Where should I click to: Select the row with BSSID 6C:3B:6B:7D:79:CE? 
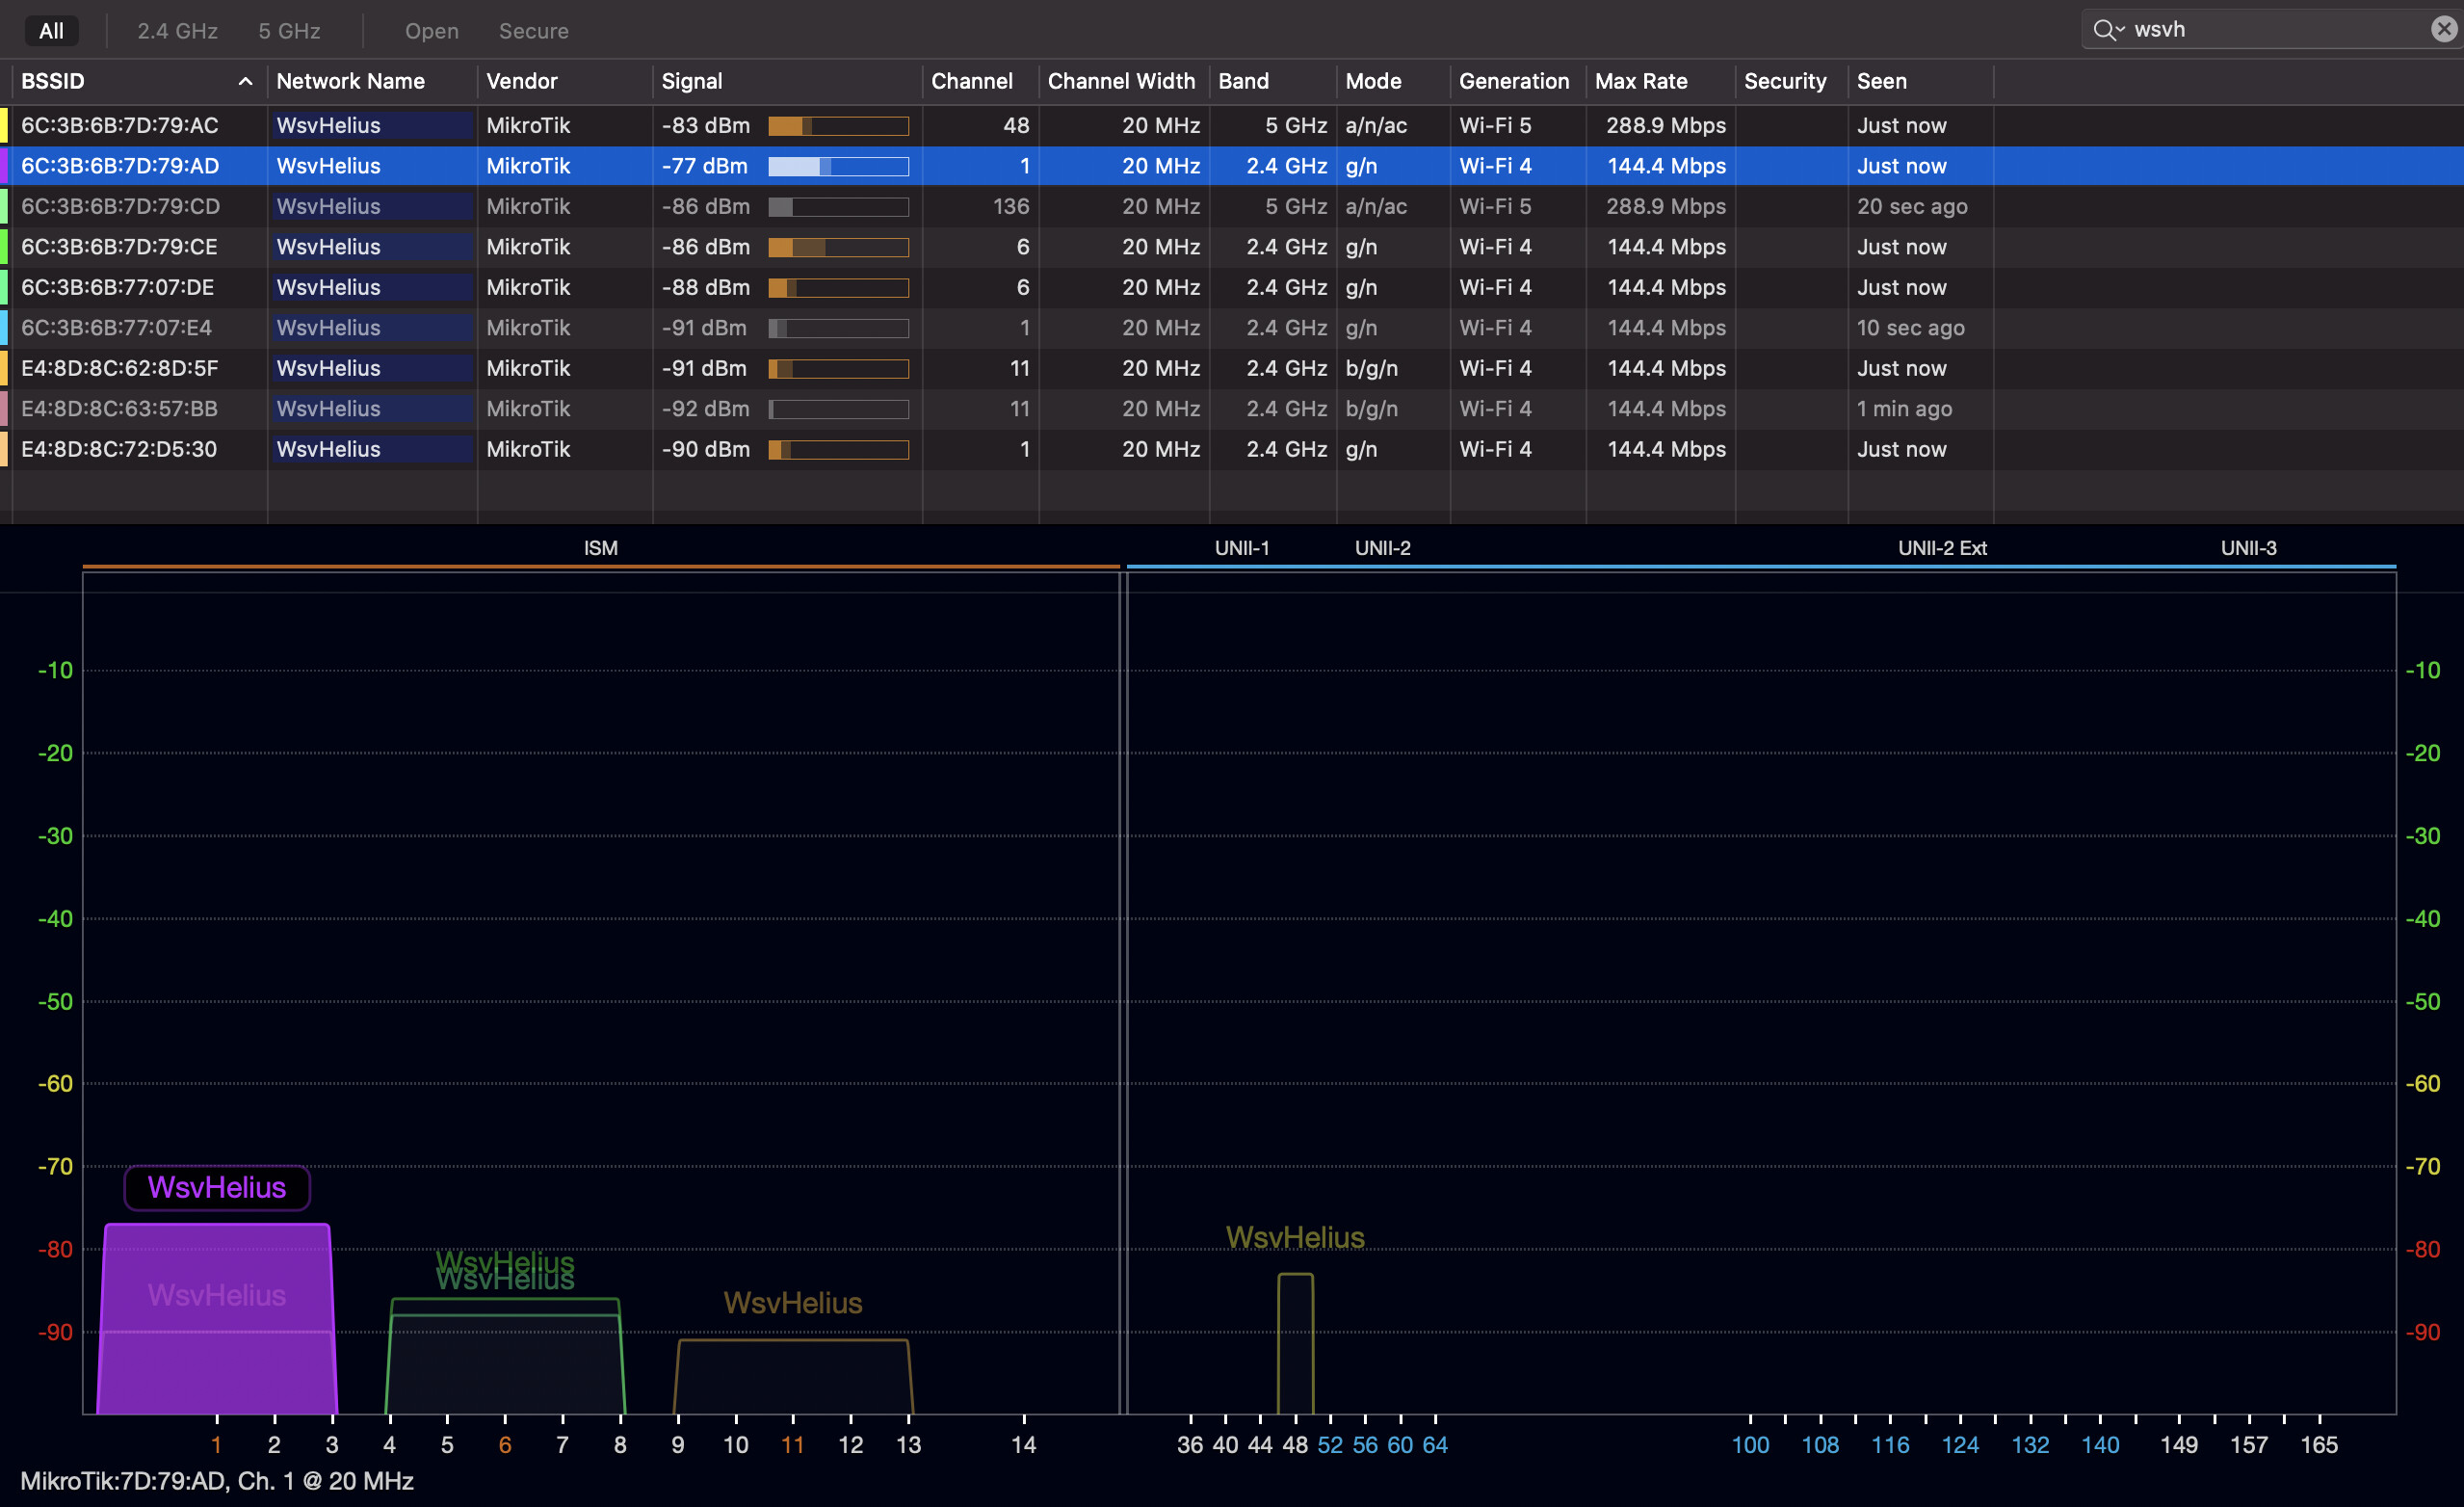tap(1232, 247)
